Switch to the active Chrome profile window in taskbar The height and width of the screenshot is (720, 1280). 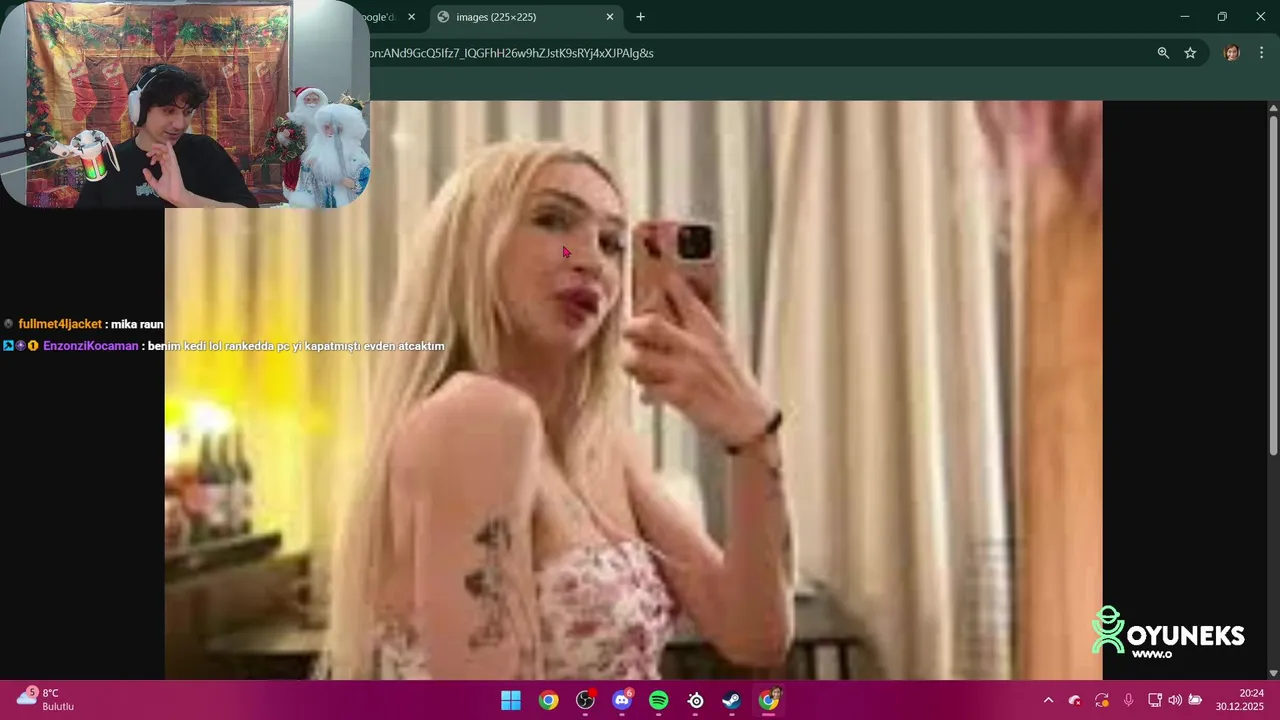click(769, 700)
